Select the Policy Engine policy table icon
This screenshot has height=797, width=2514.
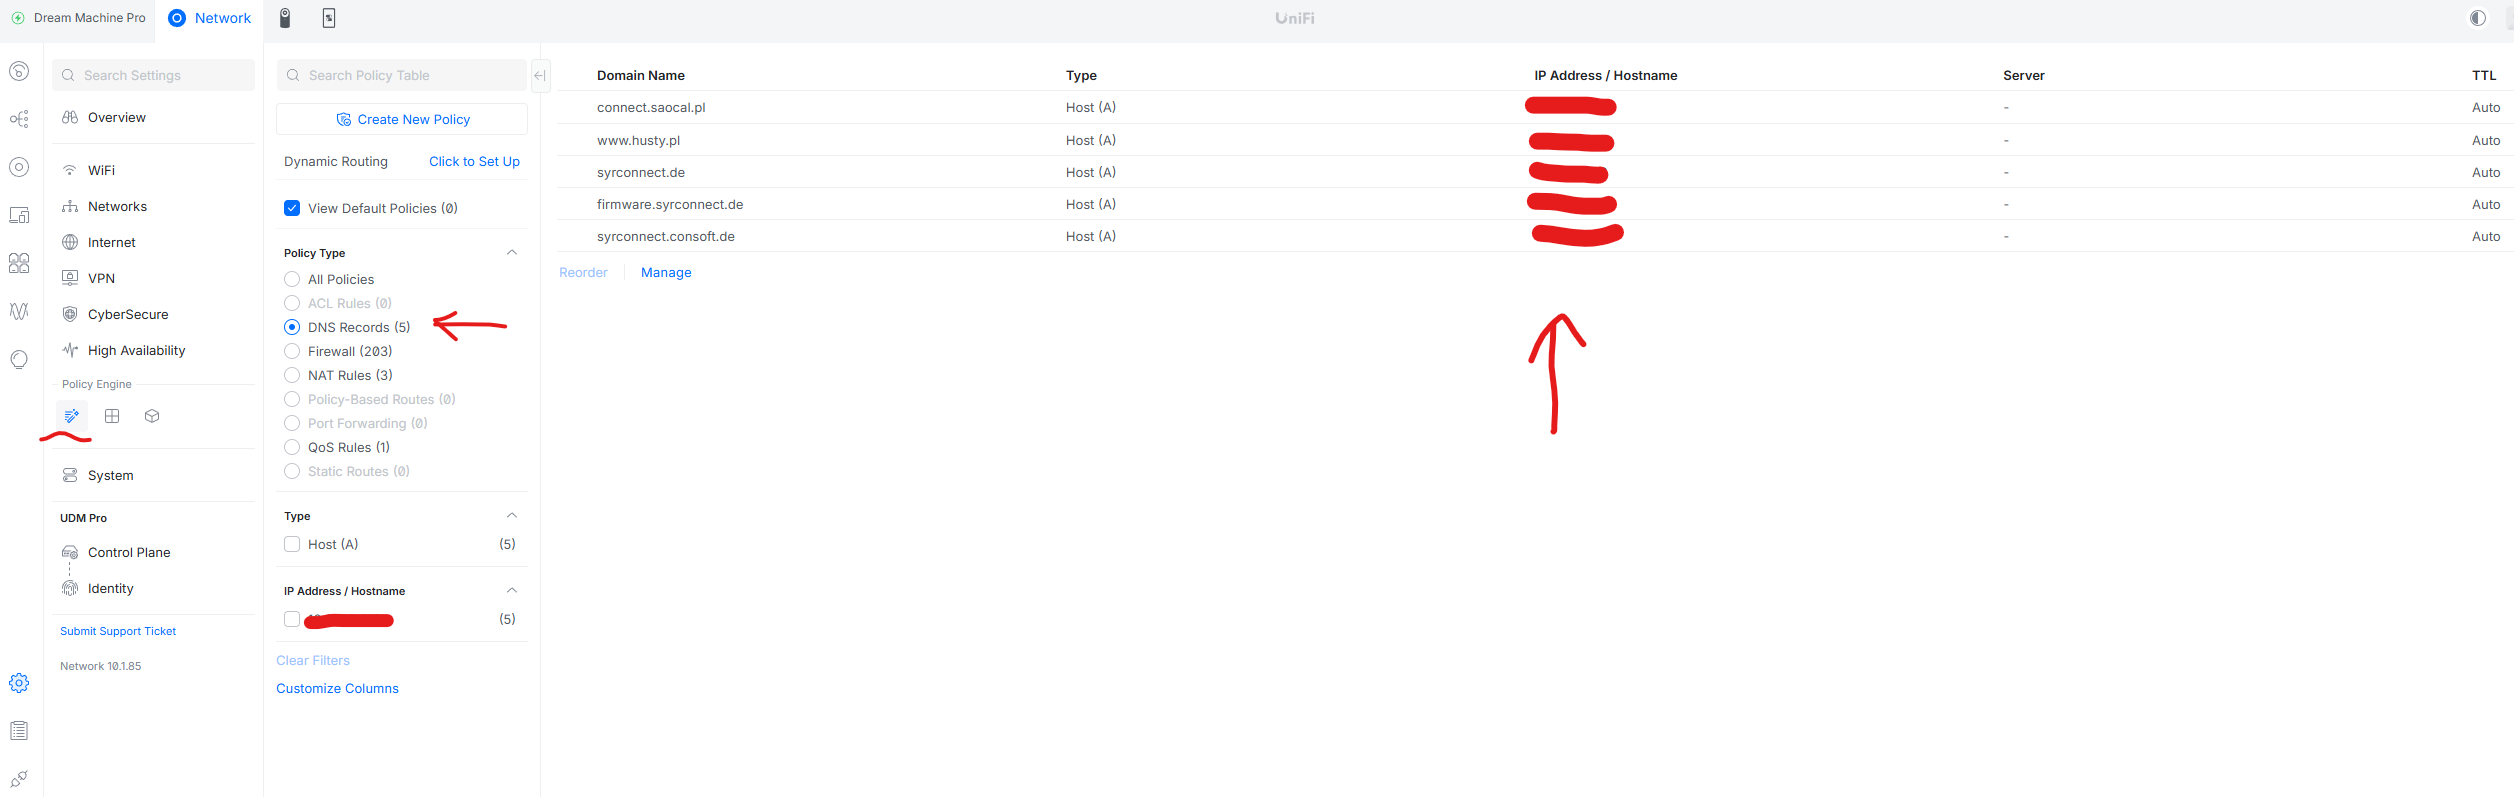(x=72, y=416)
